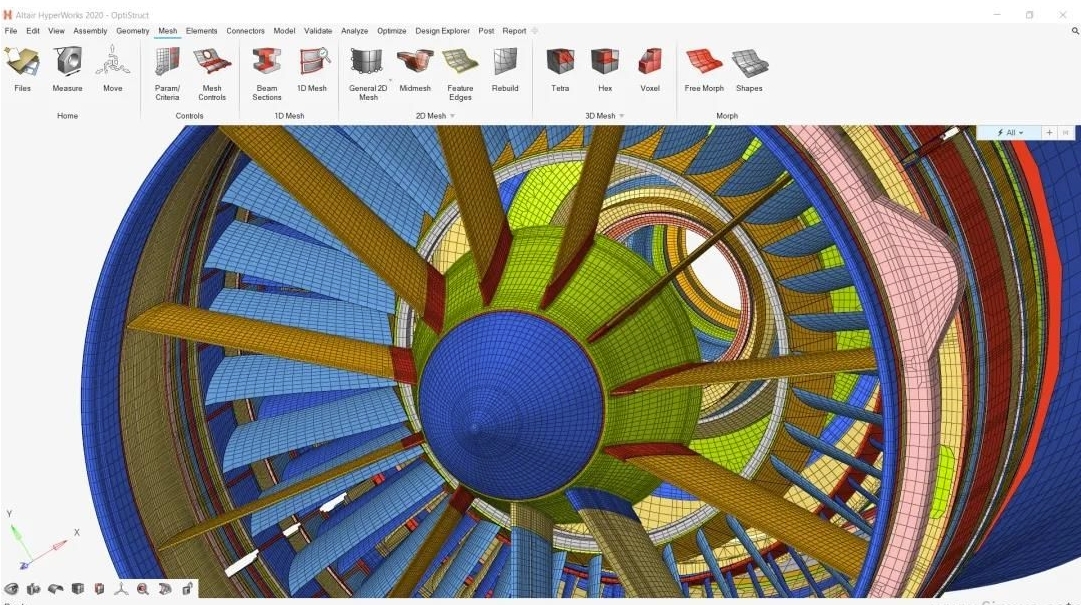
Task: Open the File menu
Action: (x=11, y=31)
